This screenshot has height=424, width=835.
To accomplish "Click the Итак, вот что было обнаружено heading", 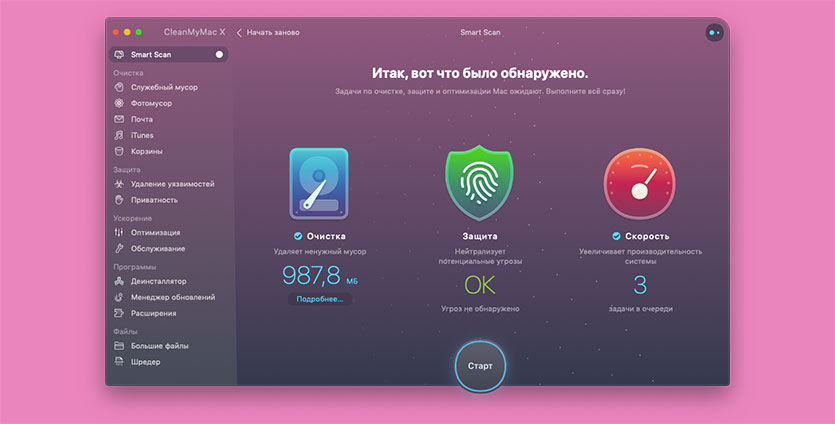I will 480,73.
